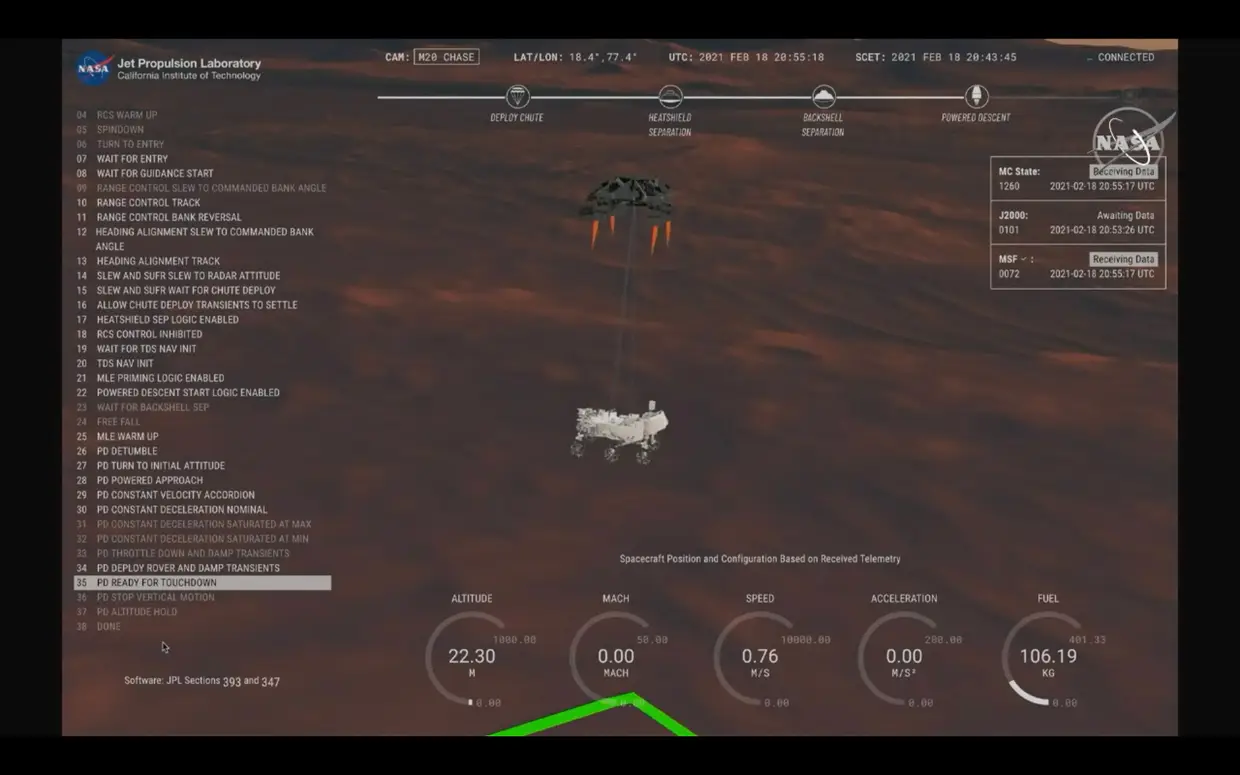Select the rover model in the scene

point(620,431)
